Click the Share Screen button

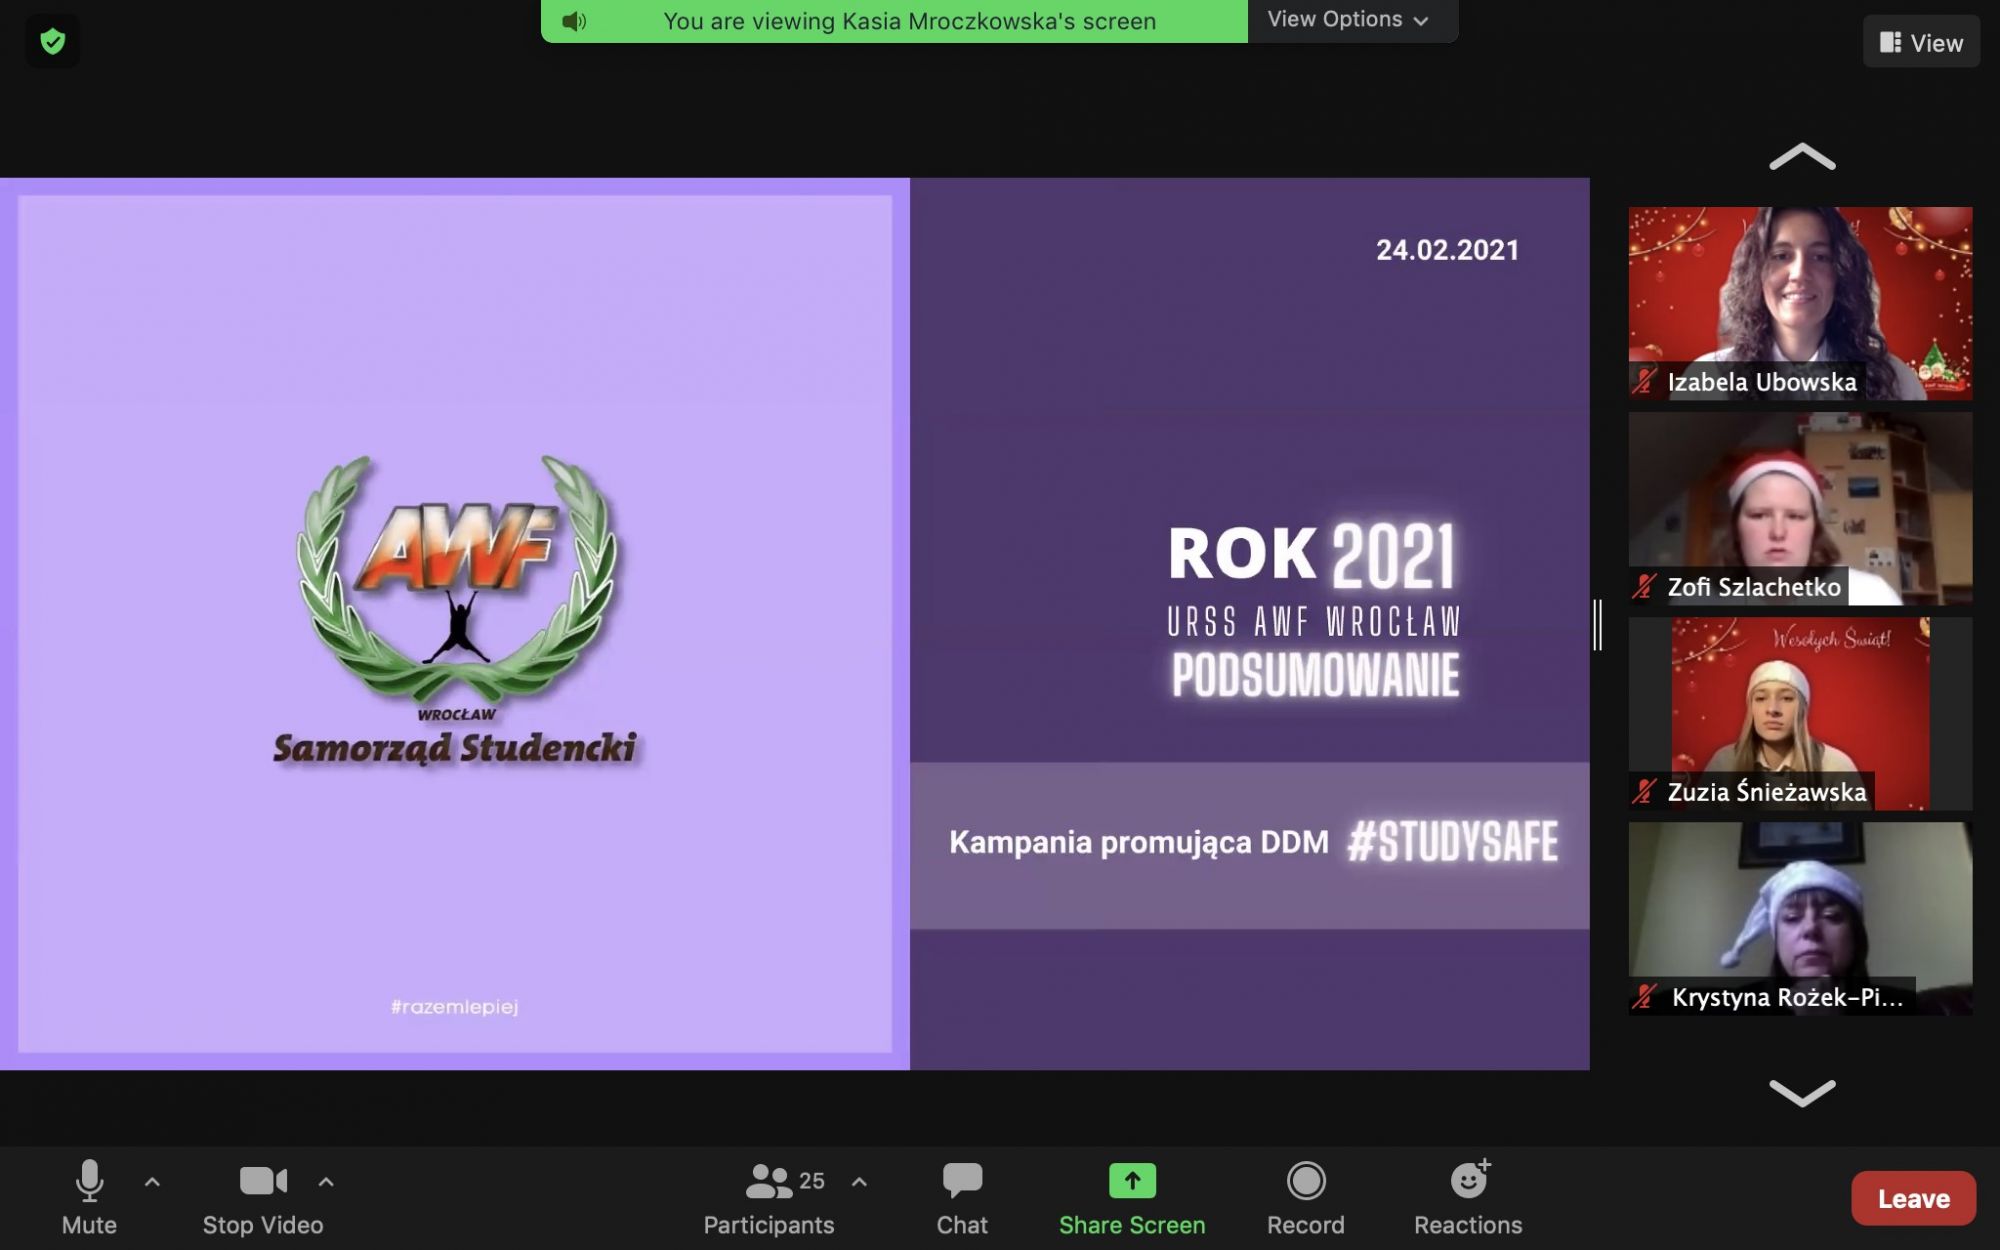tap(1132, 1197)
